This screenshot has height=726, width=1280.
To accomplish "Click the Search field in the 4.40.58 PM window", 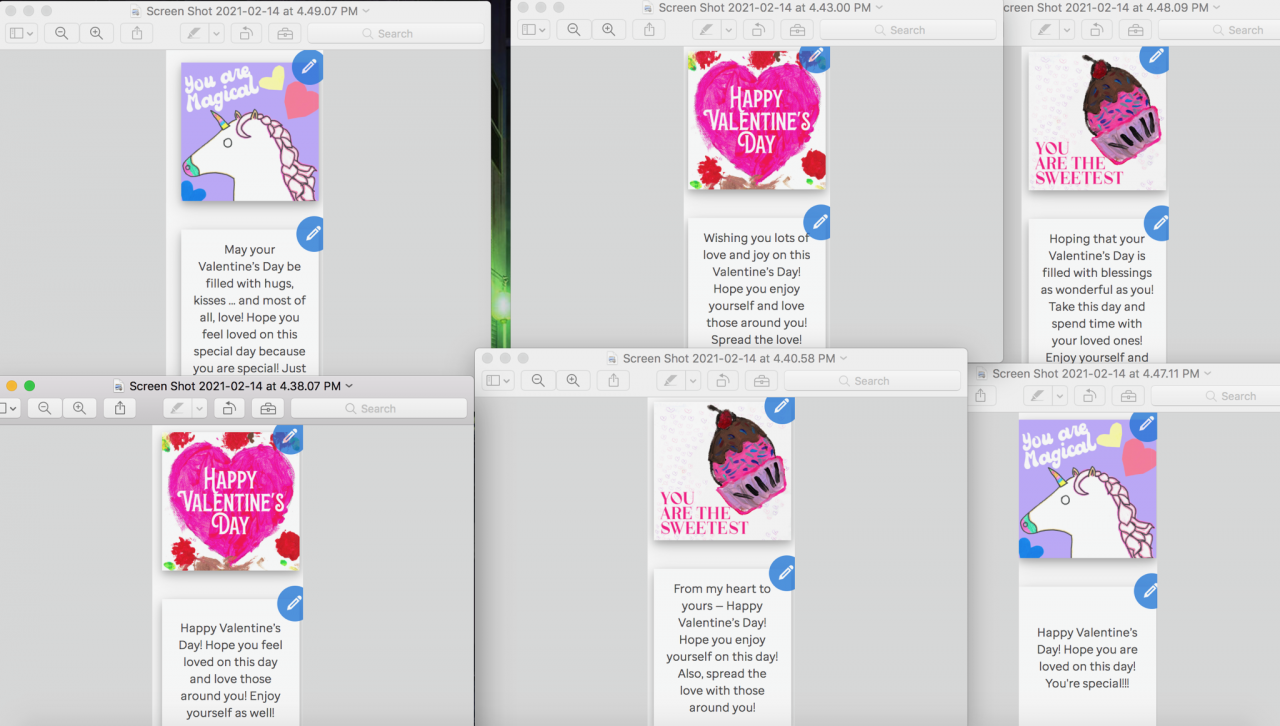I will click(x=871, y=381).
